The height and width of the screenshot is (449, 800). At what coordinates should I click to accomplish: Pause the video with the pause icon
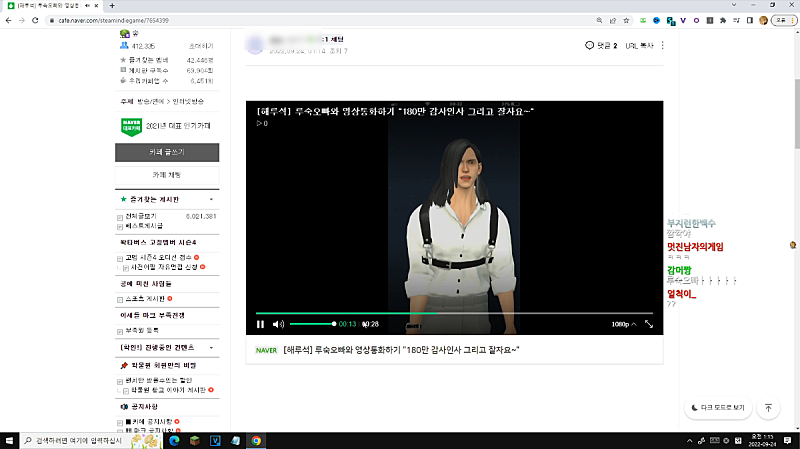[x=260, y=324]
